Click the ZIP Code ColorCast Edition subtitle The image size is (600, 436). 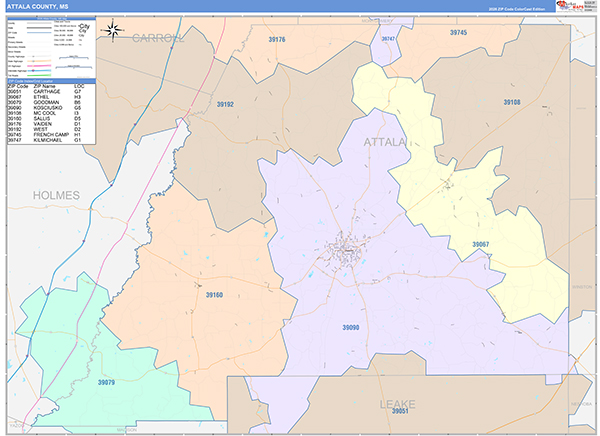pos(517,9)
